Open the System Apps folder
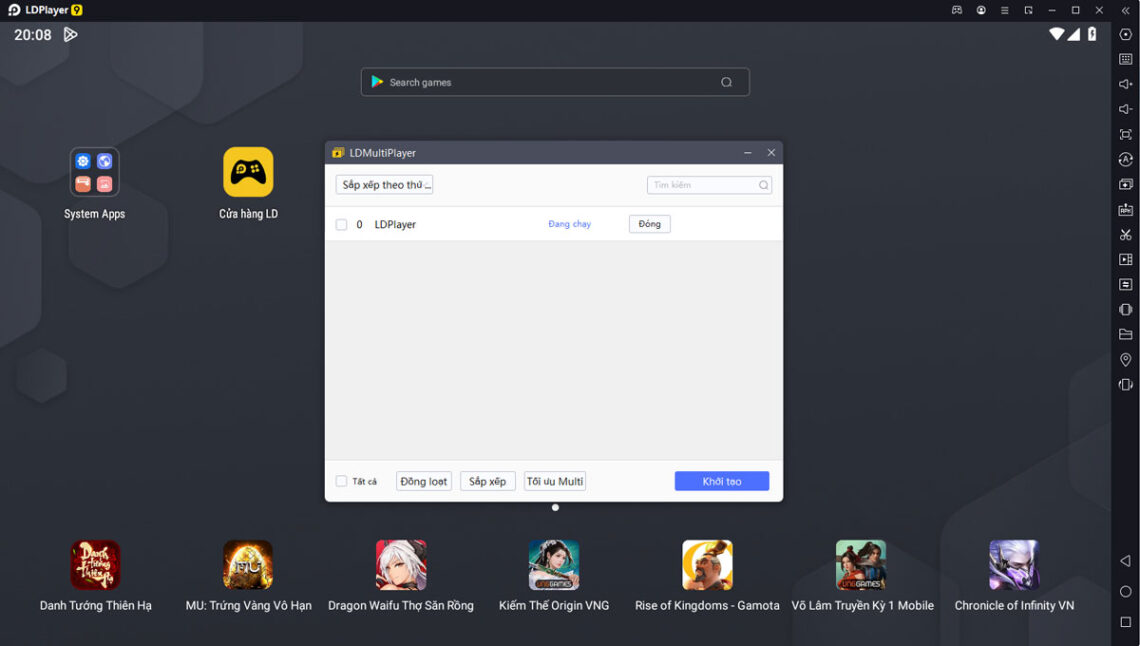This screenshot has width=1140, height=646. point(94,172)
